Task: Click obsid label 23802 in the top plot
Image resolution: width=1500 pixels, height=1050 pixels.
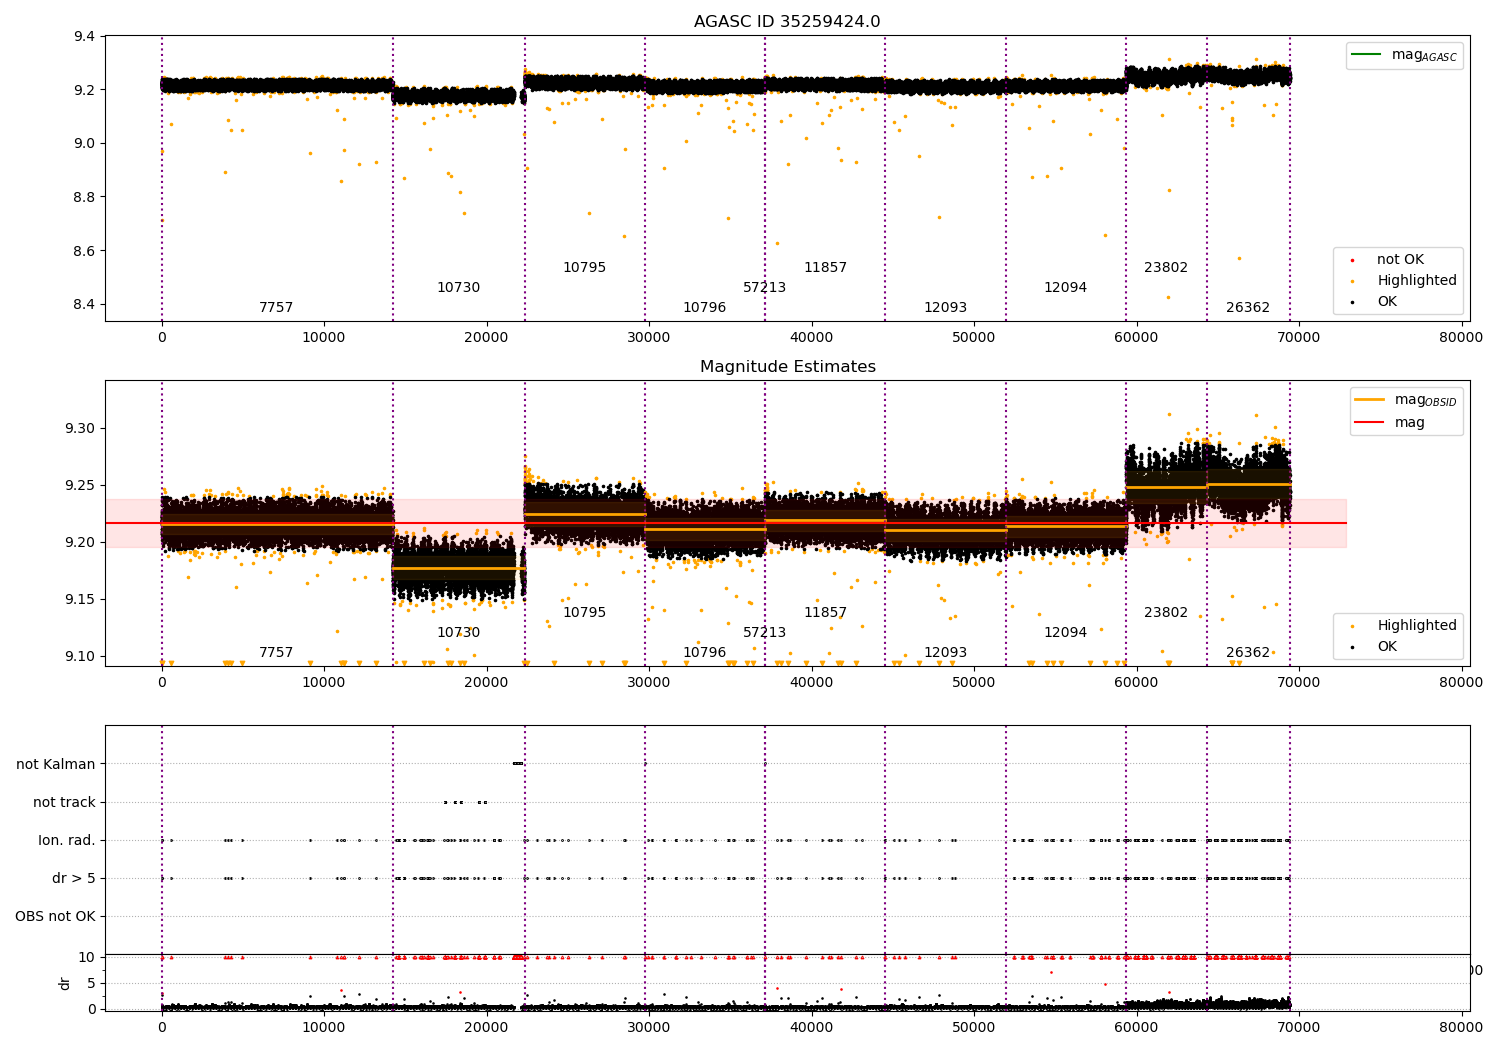Action: point(1166,268)
